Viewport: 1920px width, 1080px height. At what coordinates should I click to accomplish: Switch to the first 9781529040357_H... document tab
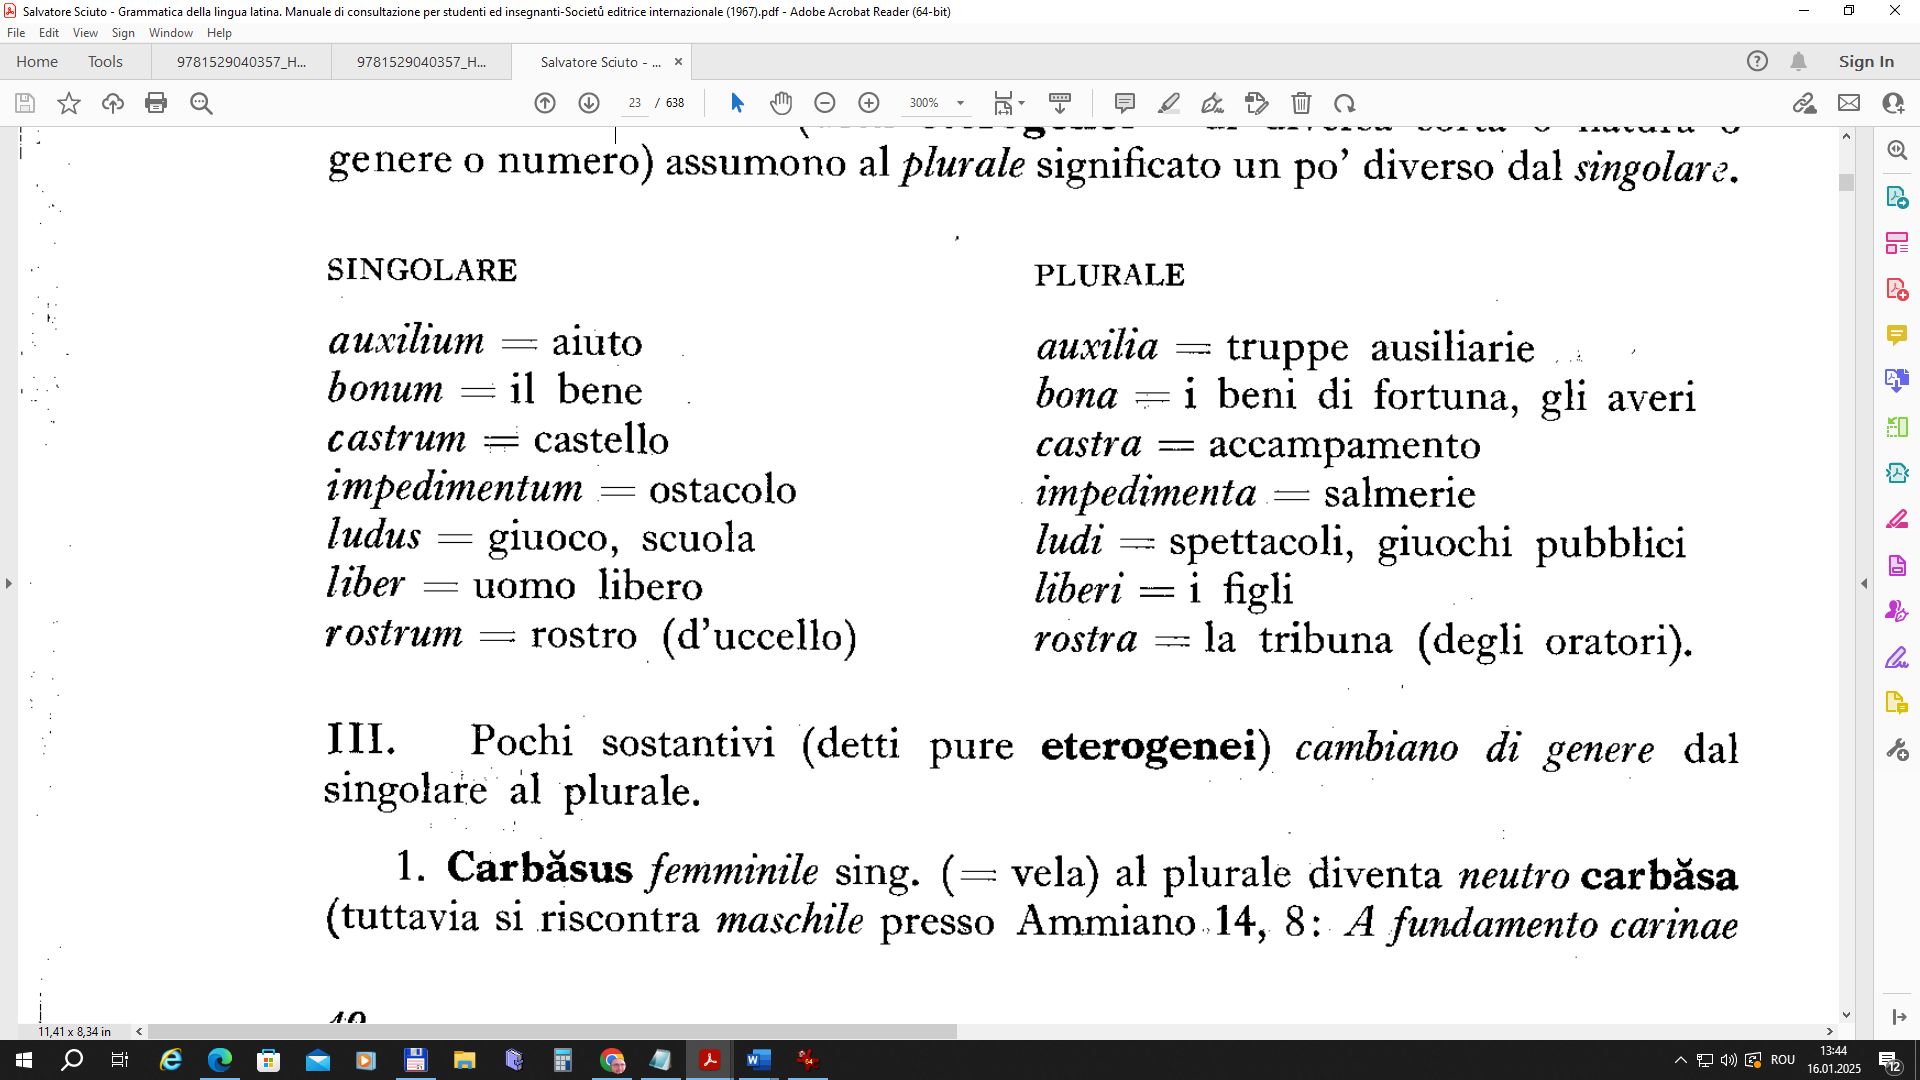[x=241, y=62]
